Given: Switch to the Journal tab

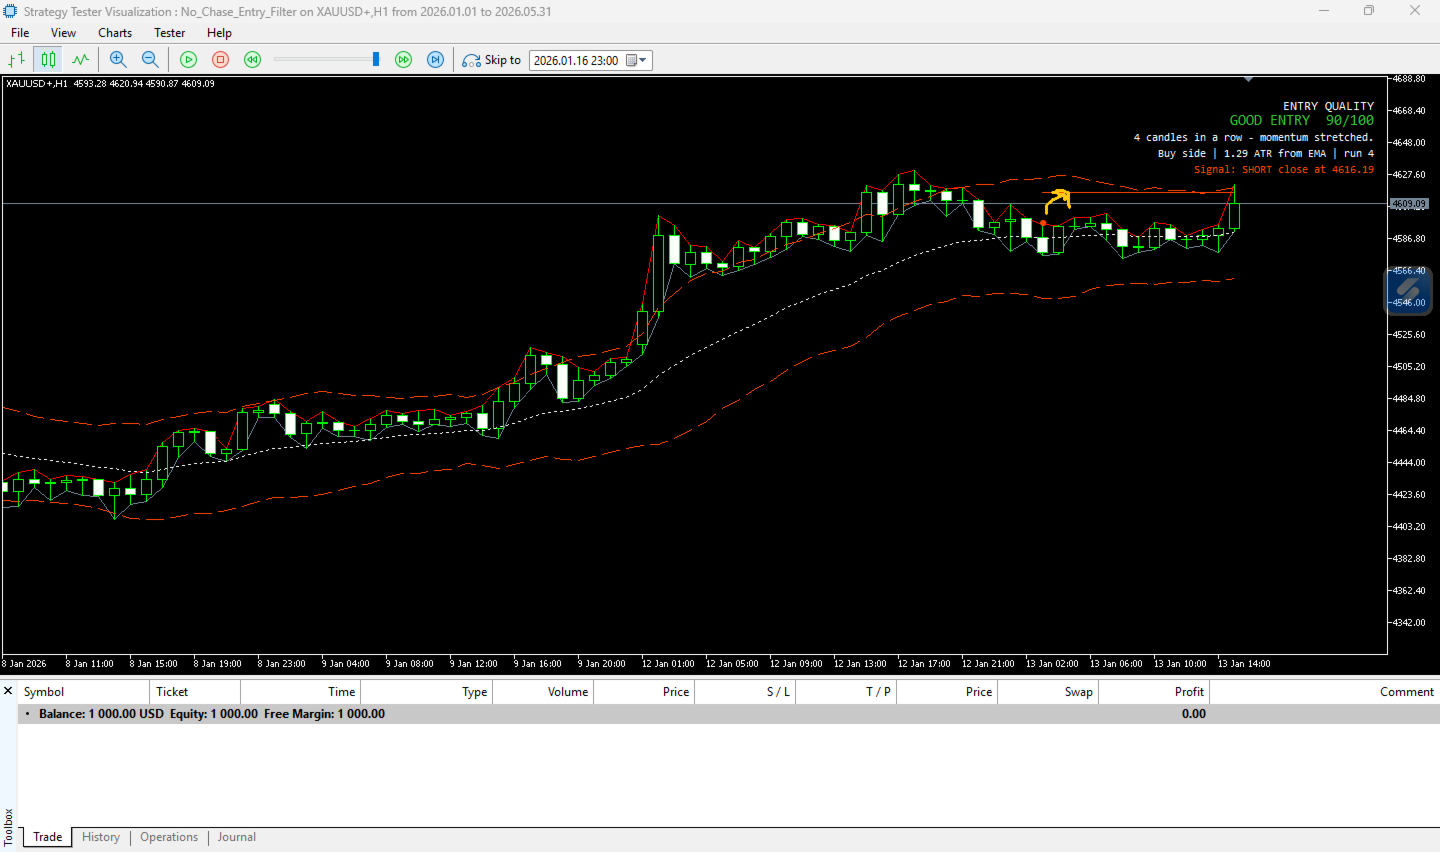Looking at the screenshot, I should pos(237,837).
